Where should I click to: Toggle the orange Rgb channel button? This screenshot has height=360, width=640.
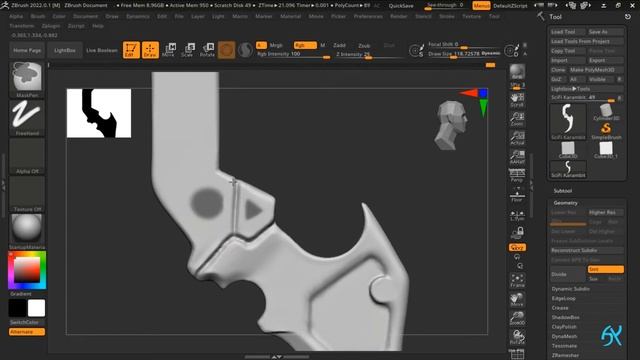point(304,45)
